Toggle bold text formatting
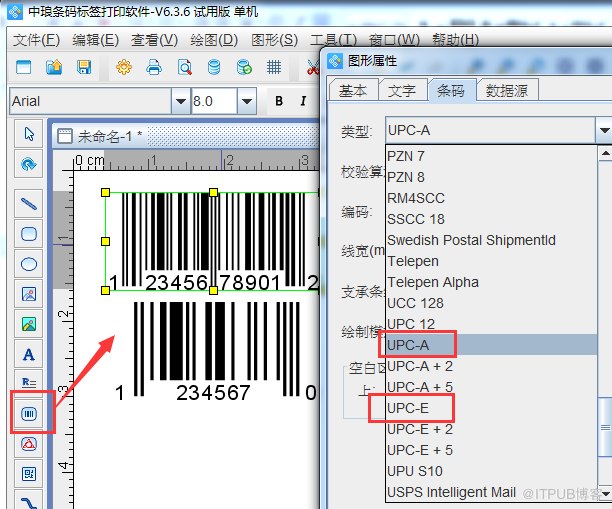The width and height of the screenshot is (612, 509). point(278,101)
